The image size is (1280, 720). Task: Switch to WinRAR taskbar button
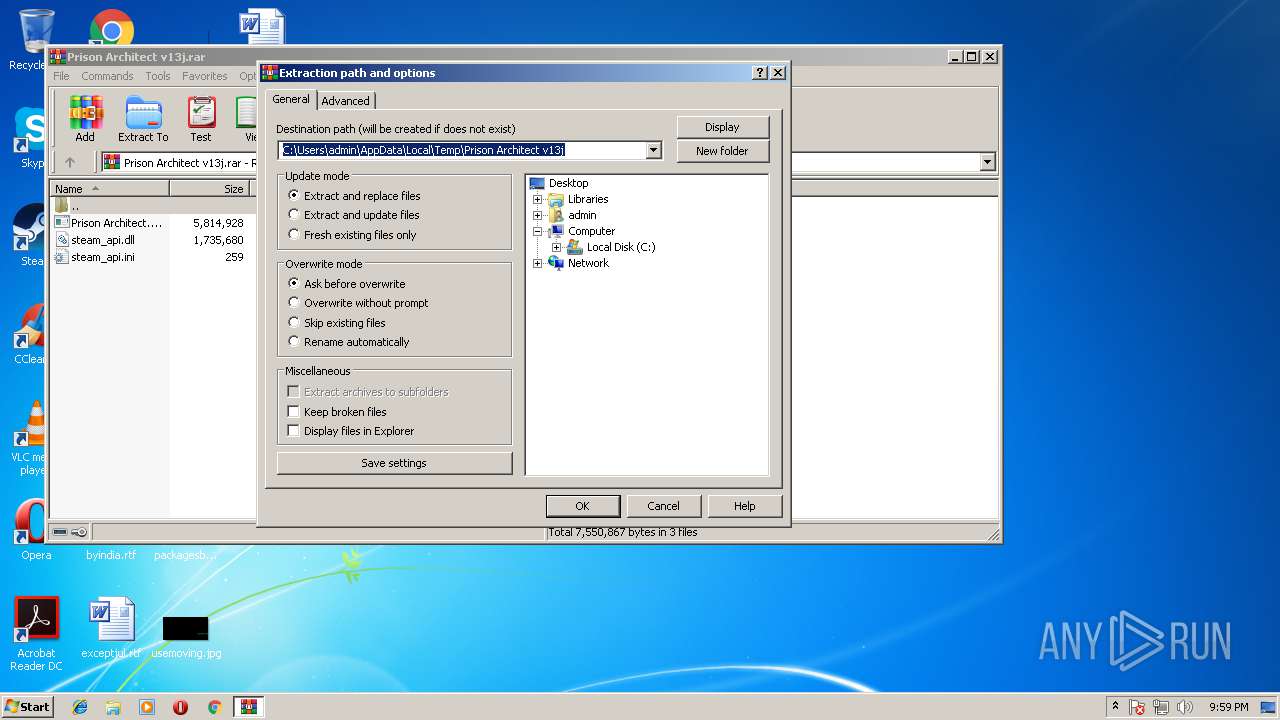pos(248,707)
